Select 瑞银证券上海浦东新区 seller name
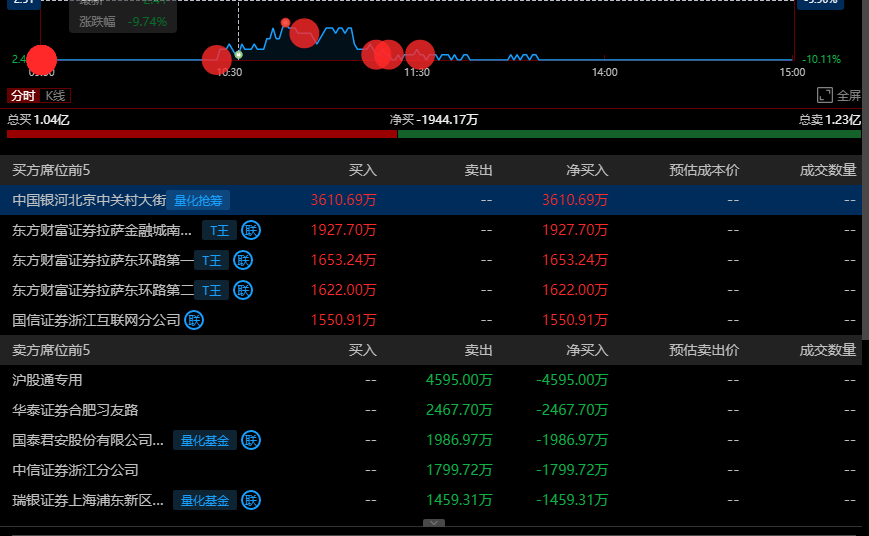The width and height of the screenshot is (869, 536). [88, 500]
